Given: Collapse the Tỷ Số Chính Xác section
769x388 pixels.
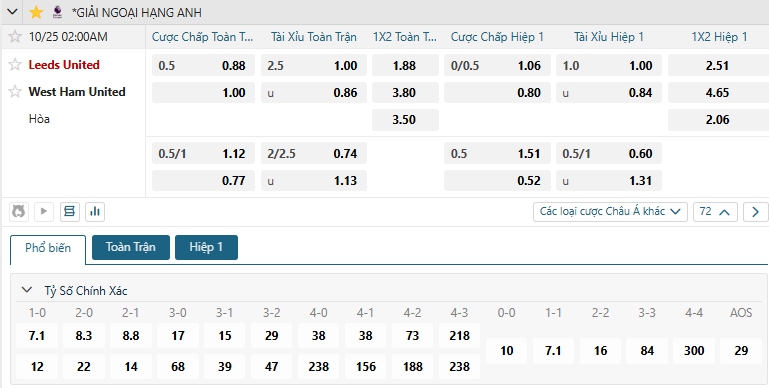Looking at the screenshot, I should point(26,290).
